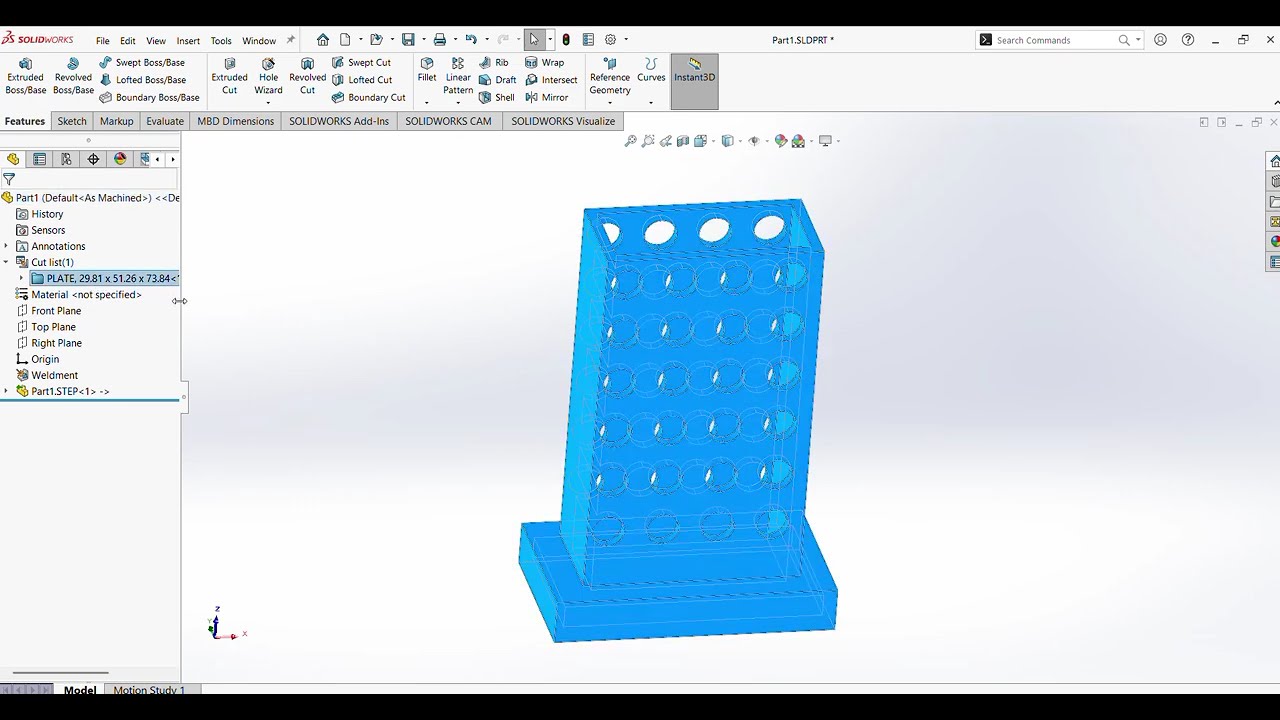Viewport: 1280px width, 720px height.
Task: Add a Rib feature
Action: pyautogui.click(x=493, y=62)
